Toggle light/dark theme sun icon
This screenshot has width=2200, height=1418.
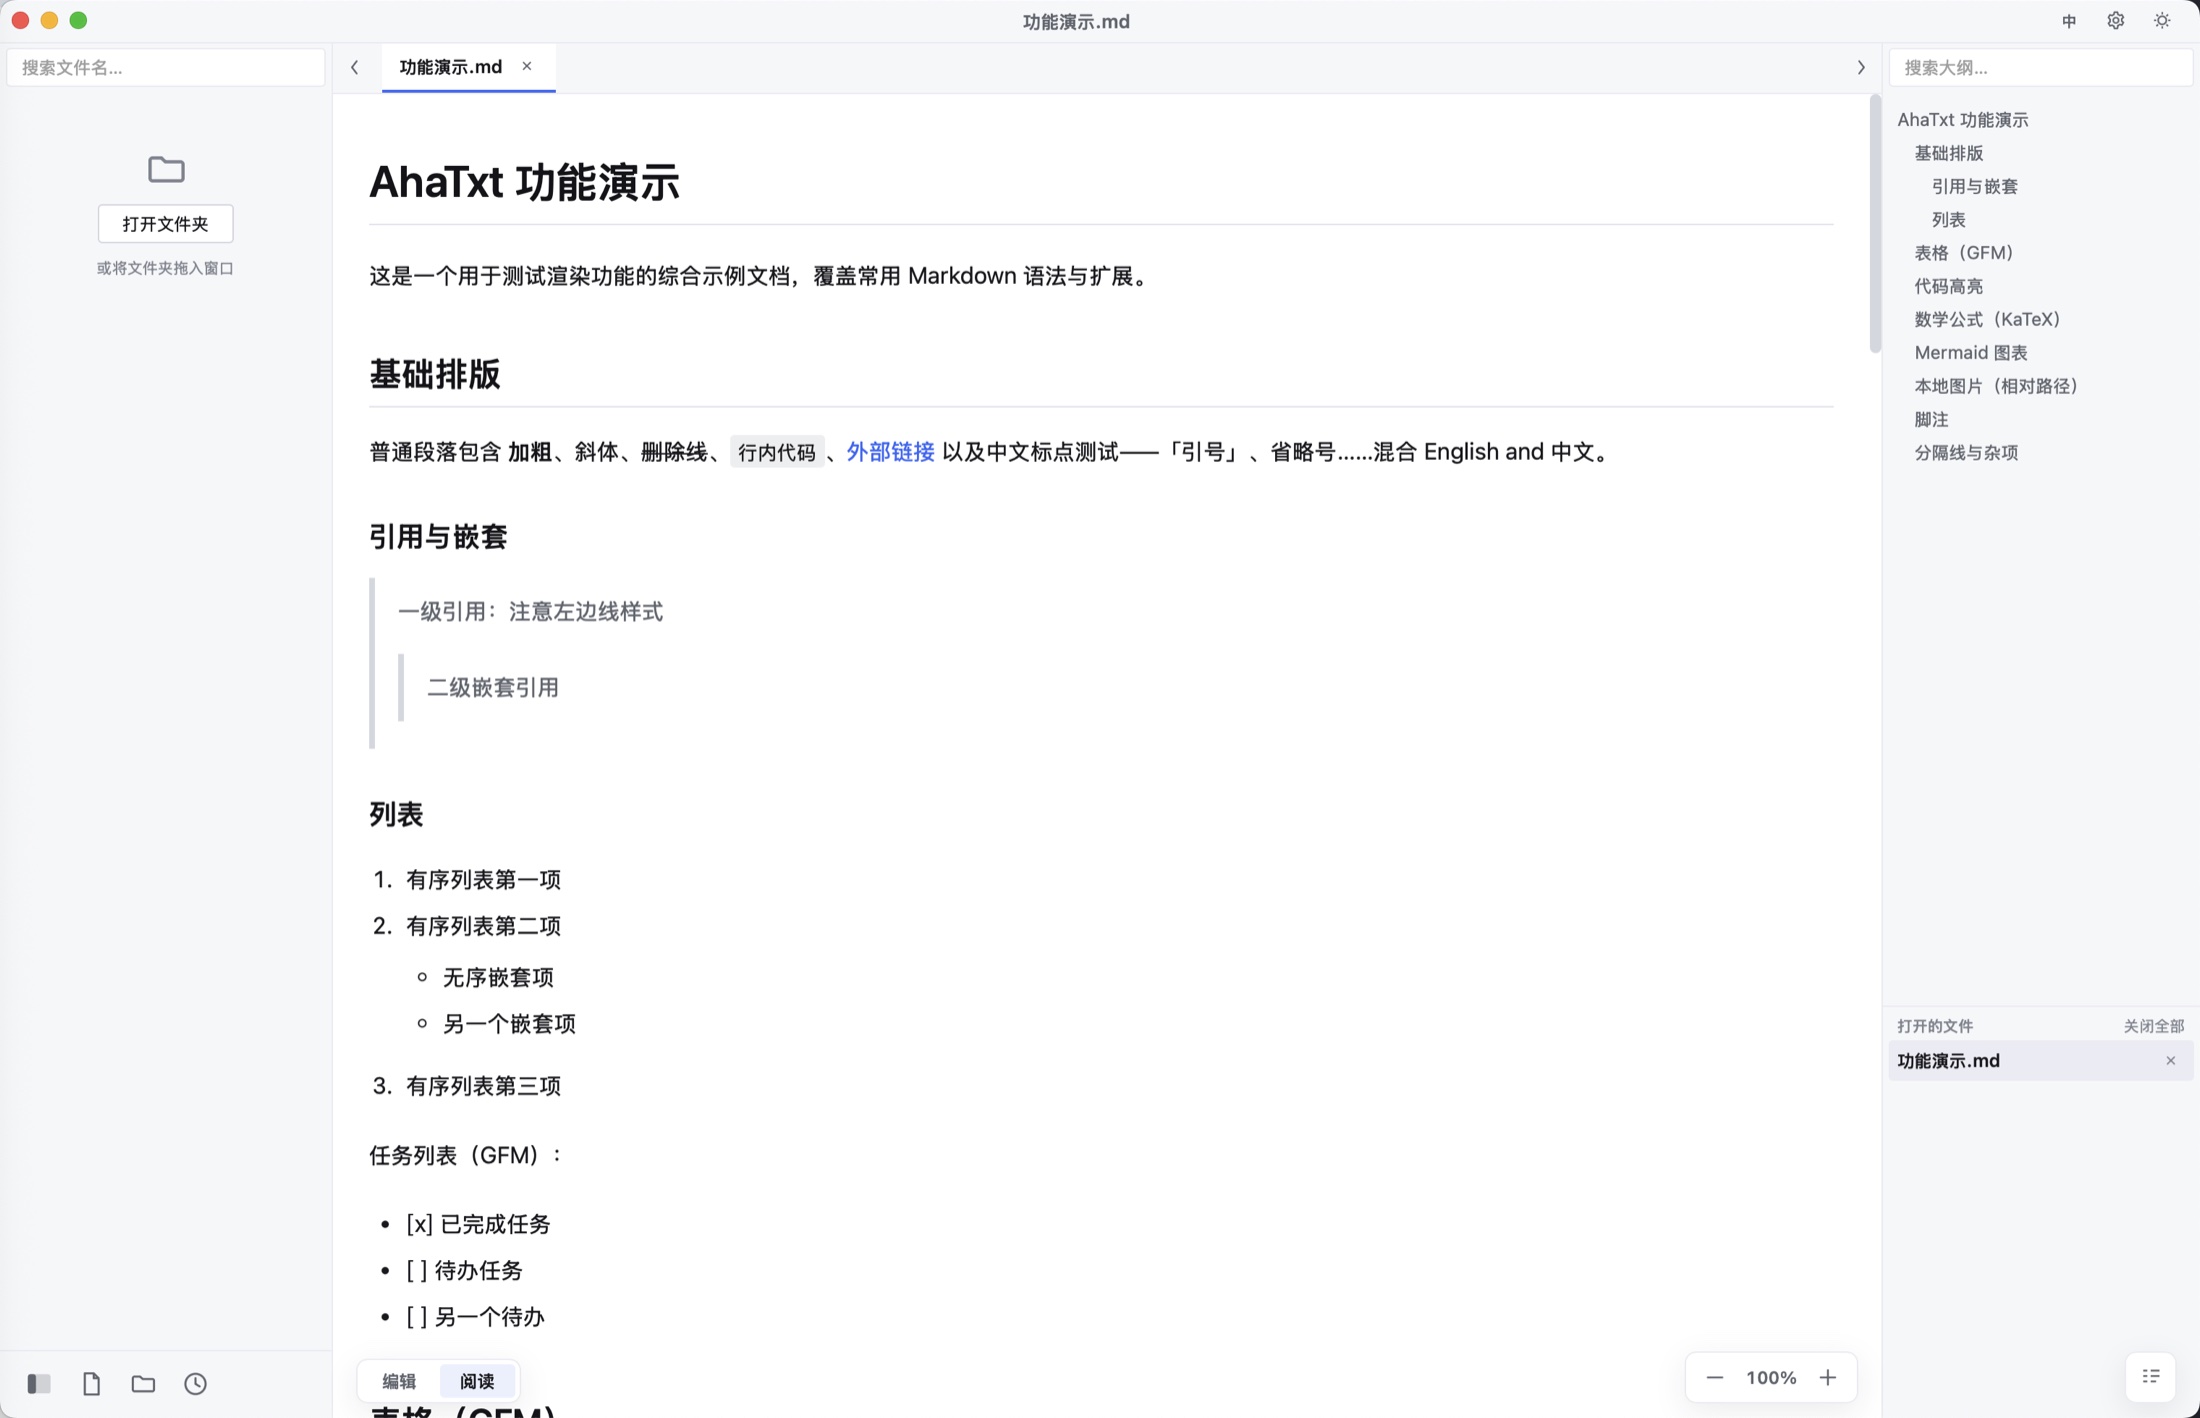point(2162,21)
